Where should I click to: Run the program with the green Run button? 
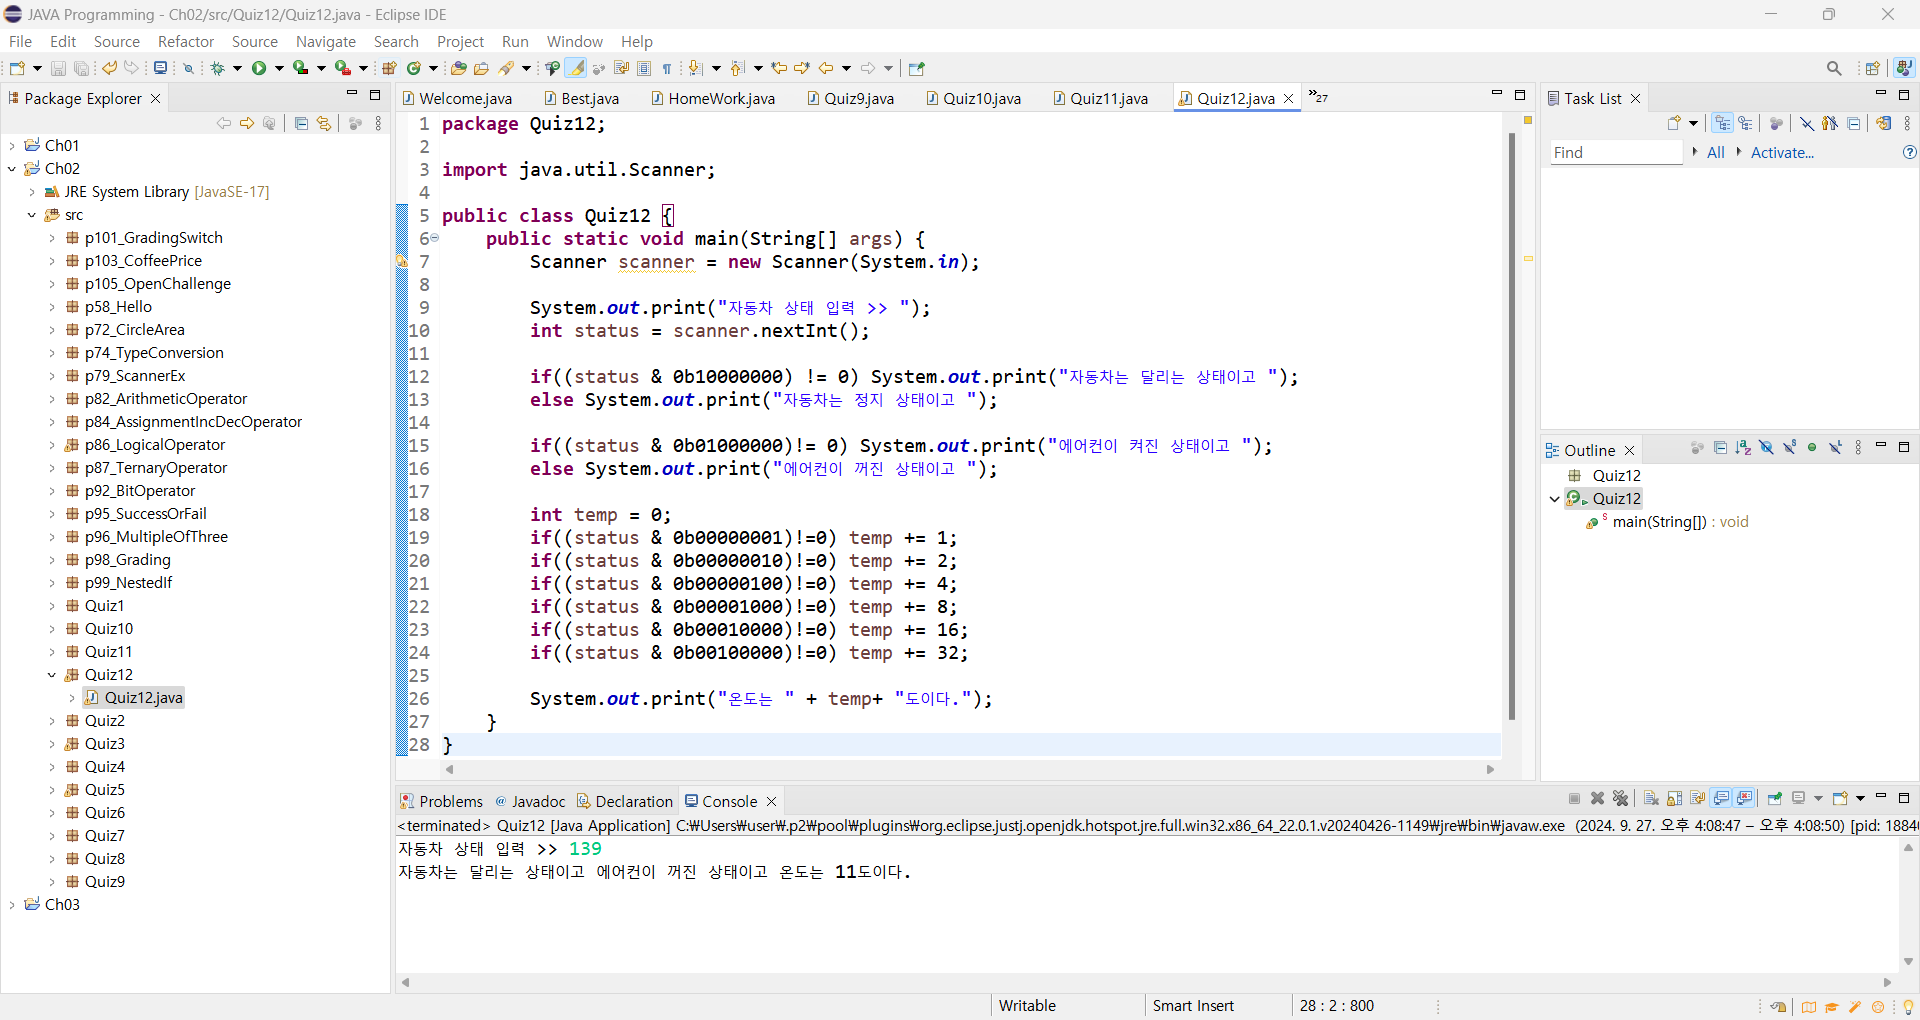pyautogui.click(x=259, y=68)
